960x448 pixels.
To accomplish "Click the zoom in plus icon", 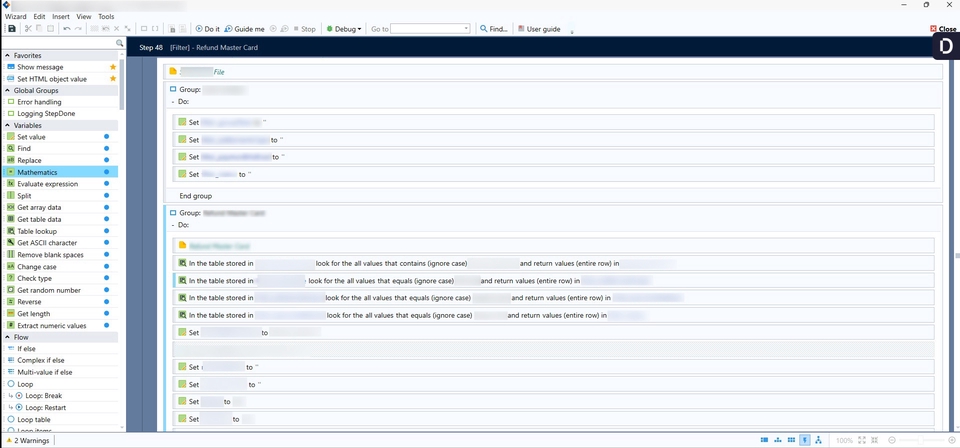I will click(x=954, y=440).
